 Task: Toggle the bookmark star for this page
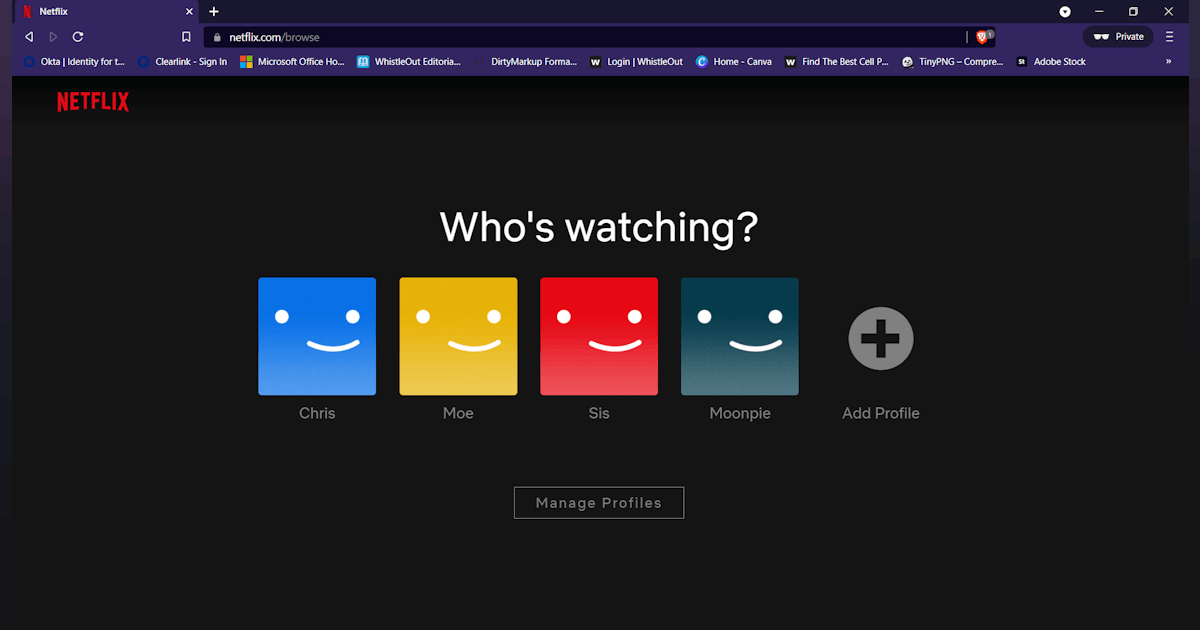(x=186, y=36)
